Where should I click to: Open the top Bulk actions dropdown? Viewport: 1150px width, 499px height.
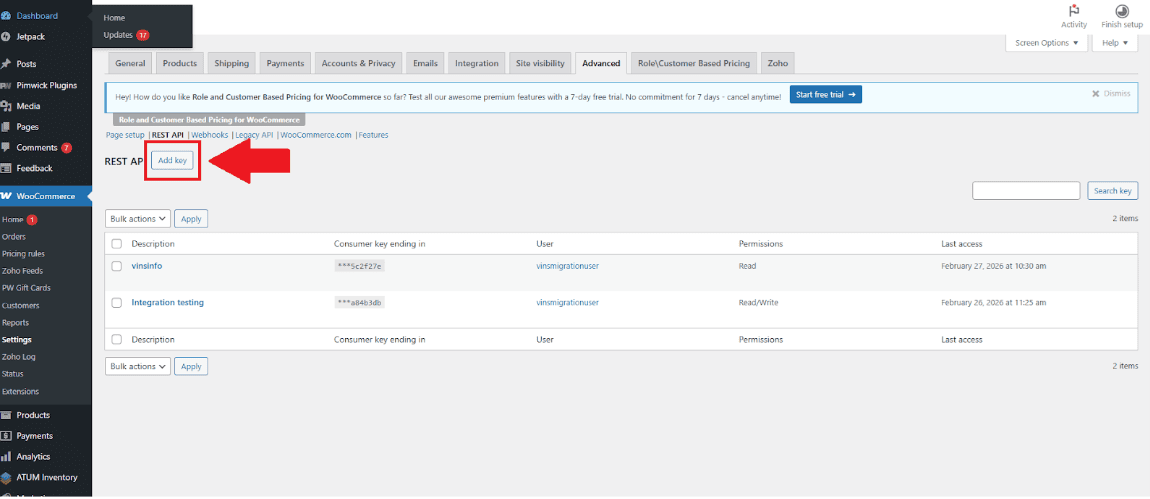pos(138,218)
